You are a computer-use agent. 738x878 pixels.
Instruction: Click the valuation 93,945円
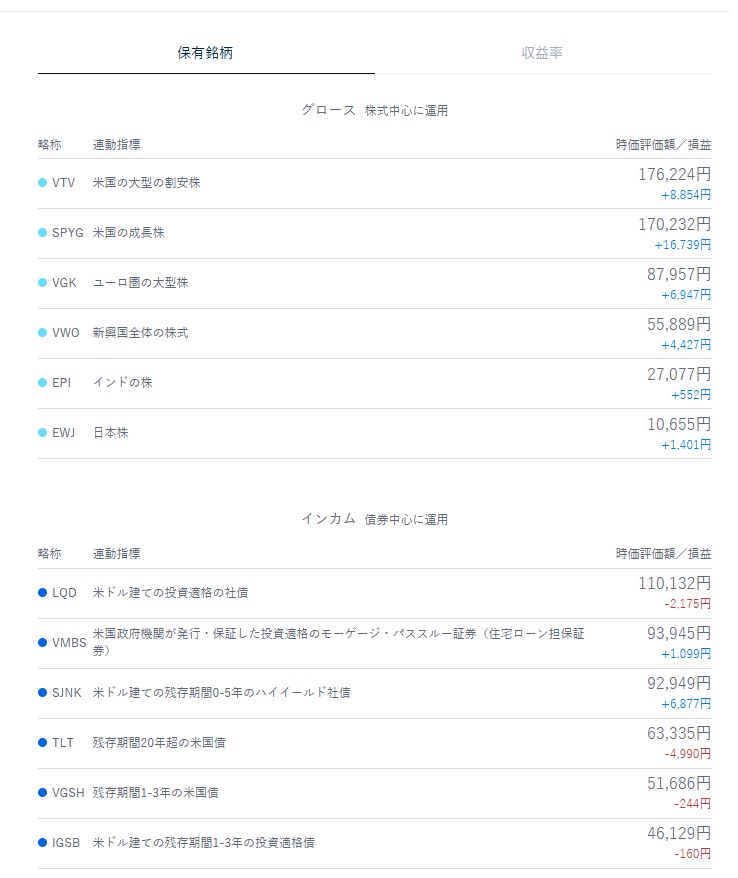click(679, 633)
